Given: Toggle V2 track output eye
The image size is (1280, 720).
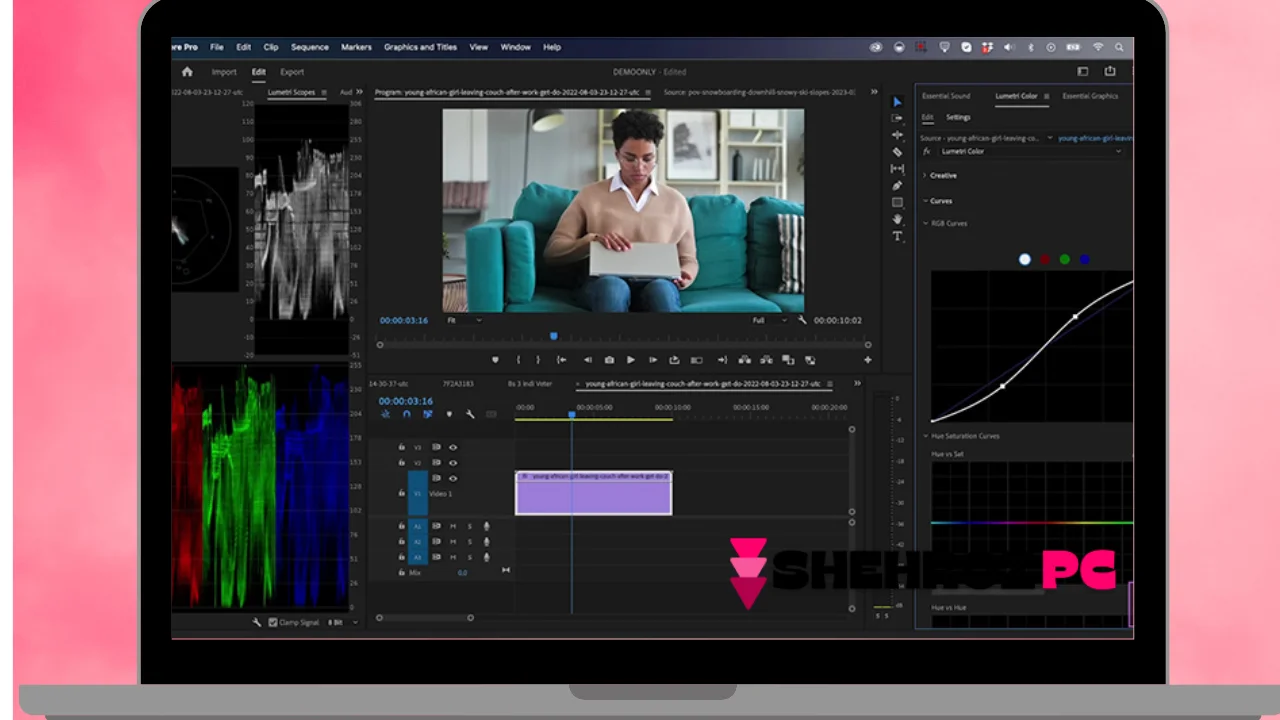Looking at the screenshot, I should pos(453,463).
